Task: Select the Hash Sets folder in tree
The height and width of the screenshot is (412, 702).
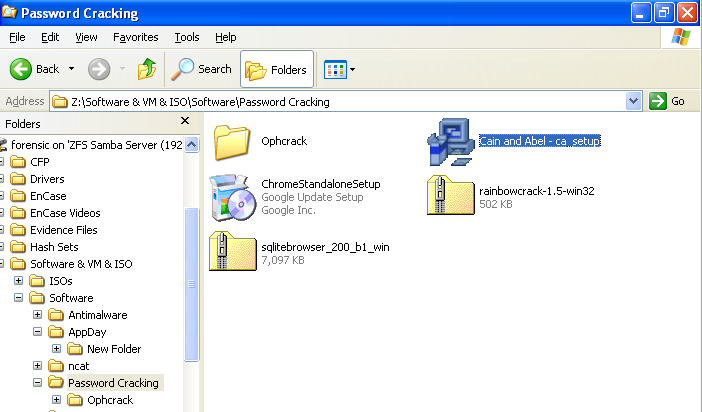Action: 54,247
